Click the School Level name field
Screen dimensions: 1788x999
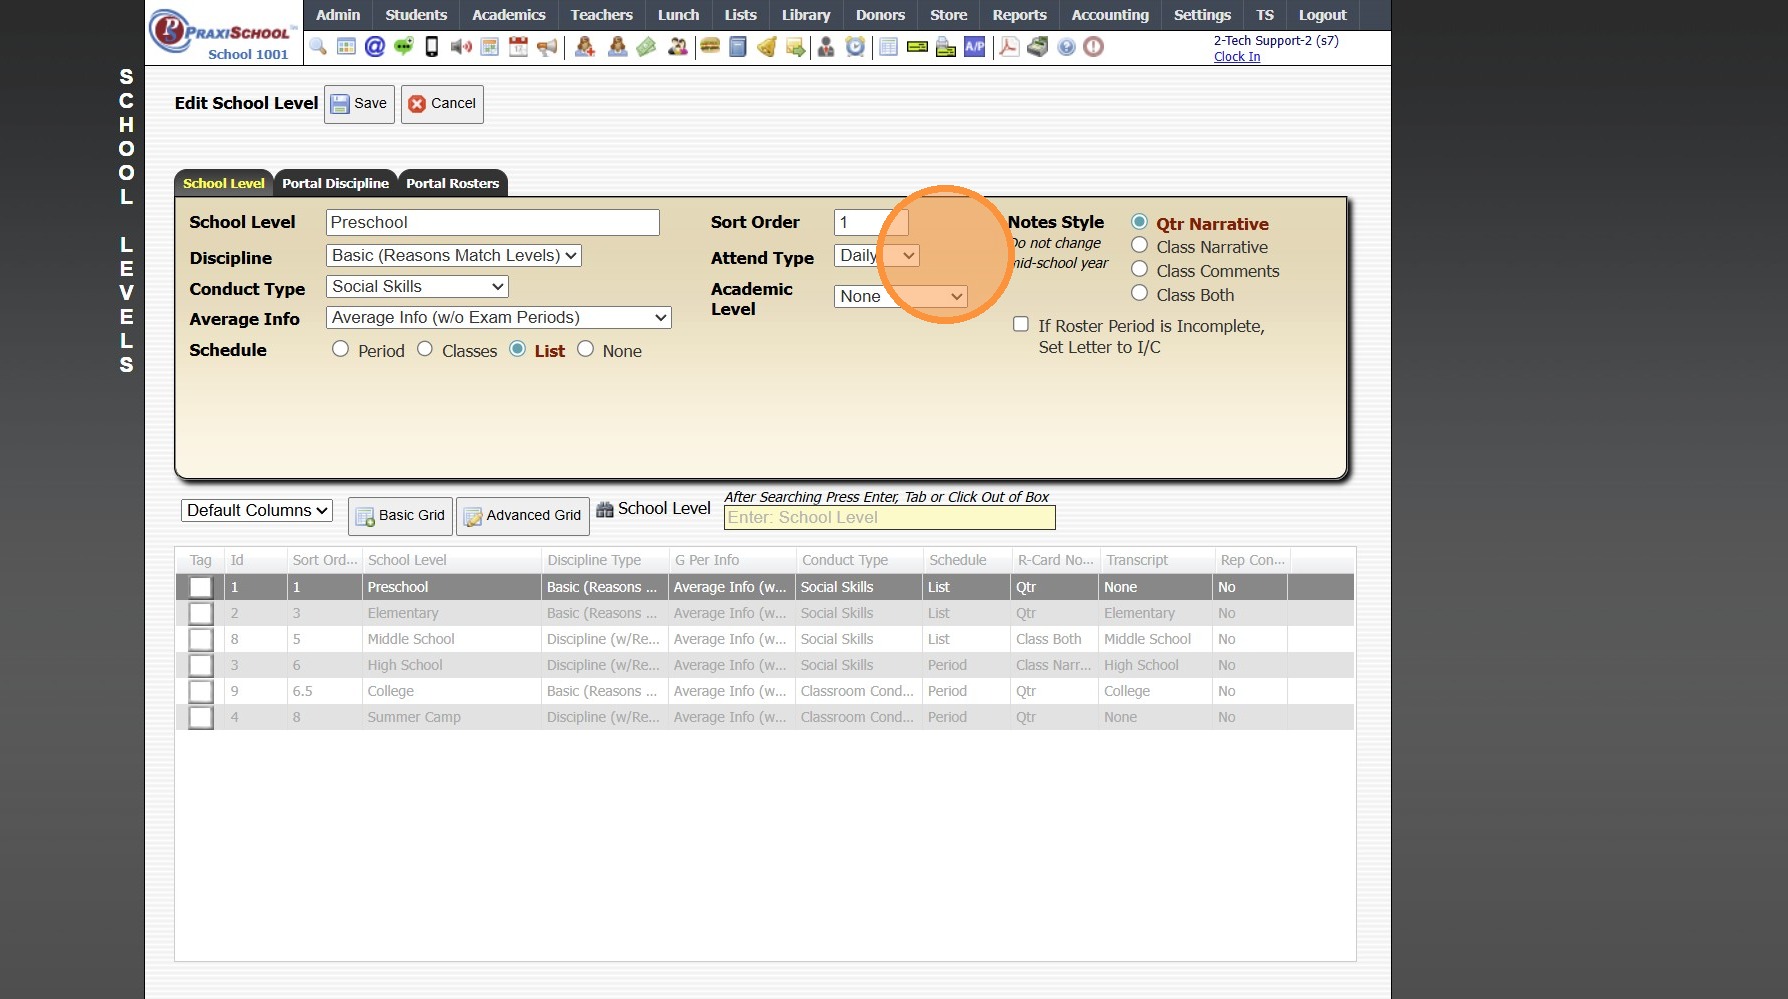tap(493, 222)
